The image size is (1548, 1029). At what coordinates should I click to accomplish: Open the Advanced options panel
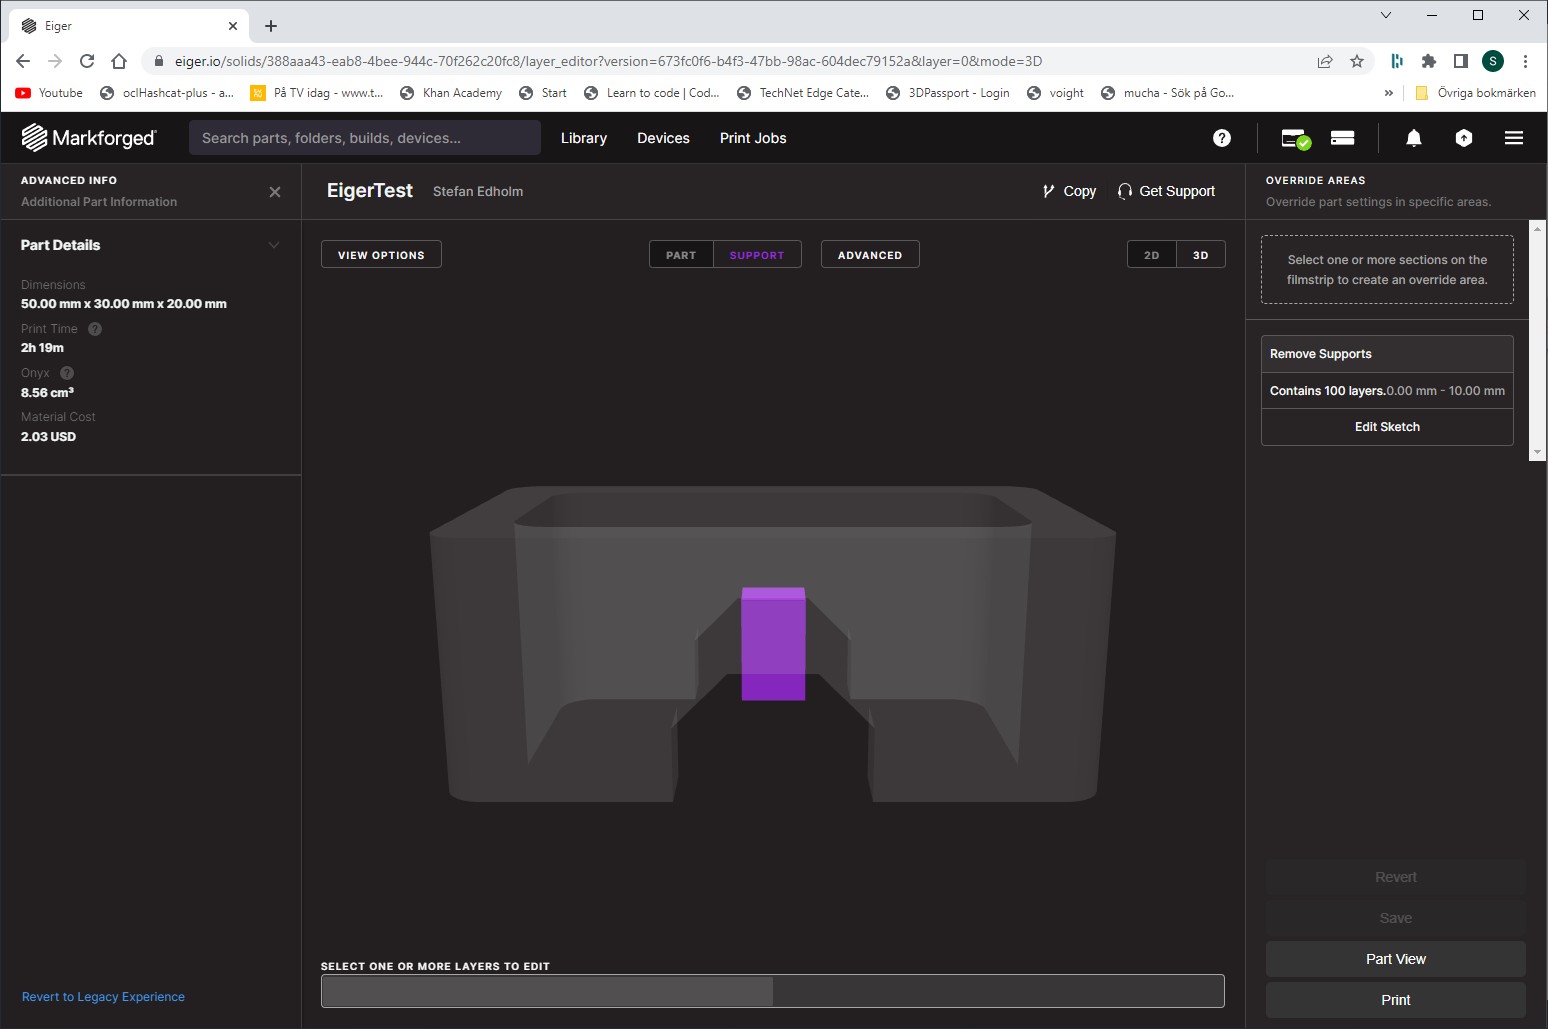click(869, 255)
